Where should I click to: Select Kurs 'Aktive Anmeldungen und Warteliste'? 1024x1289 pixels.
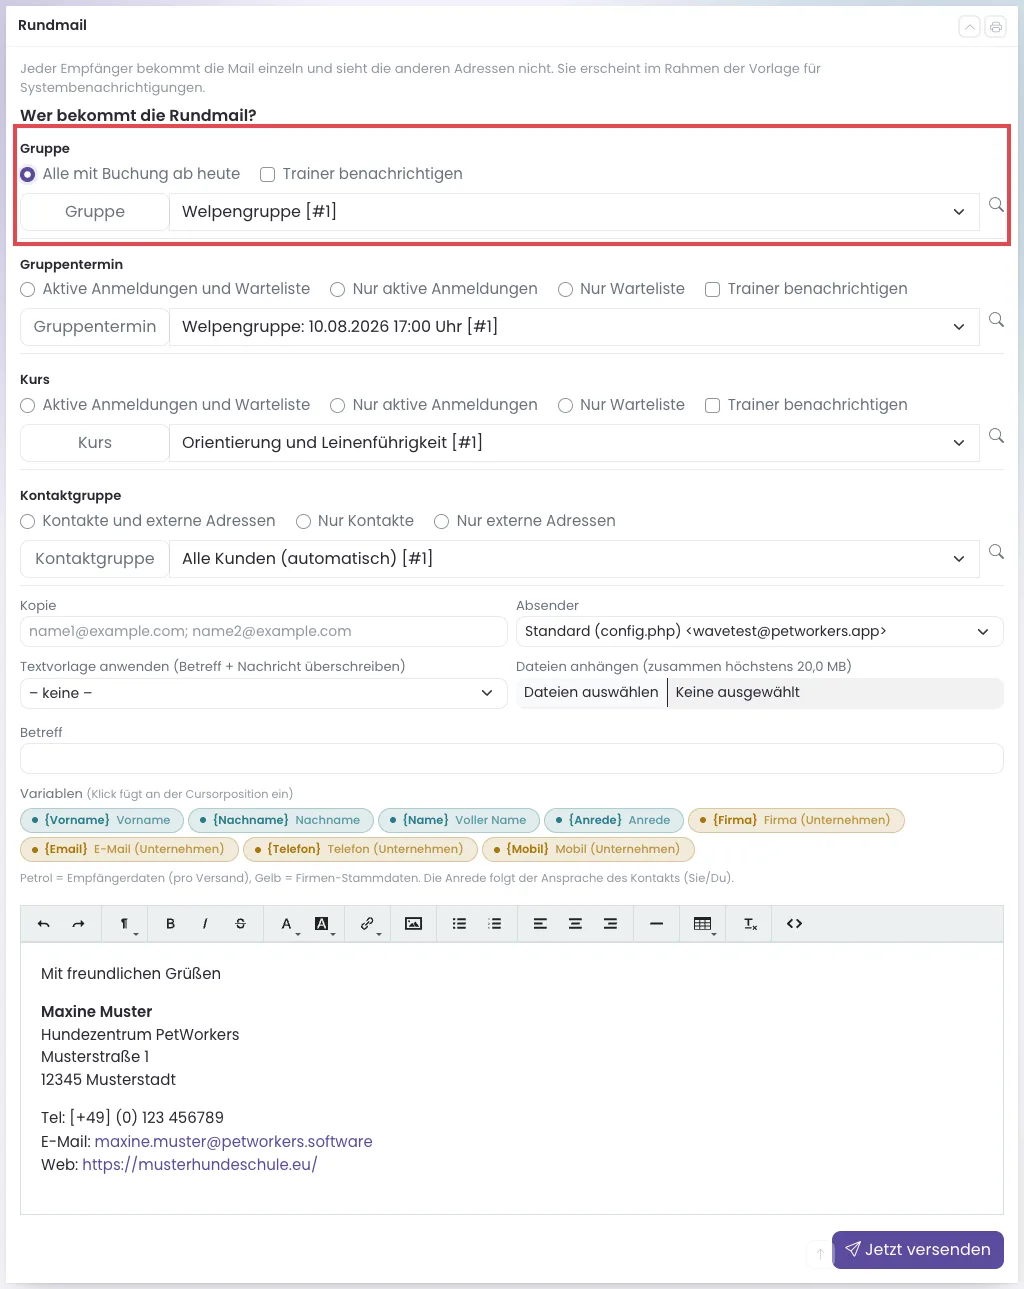click(28, 405)
